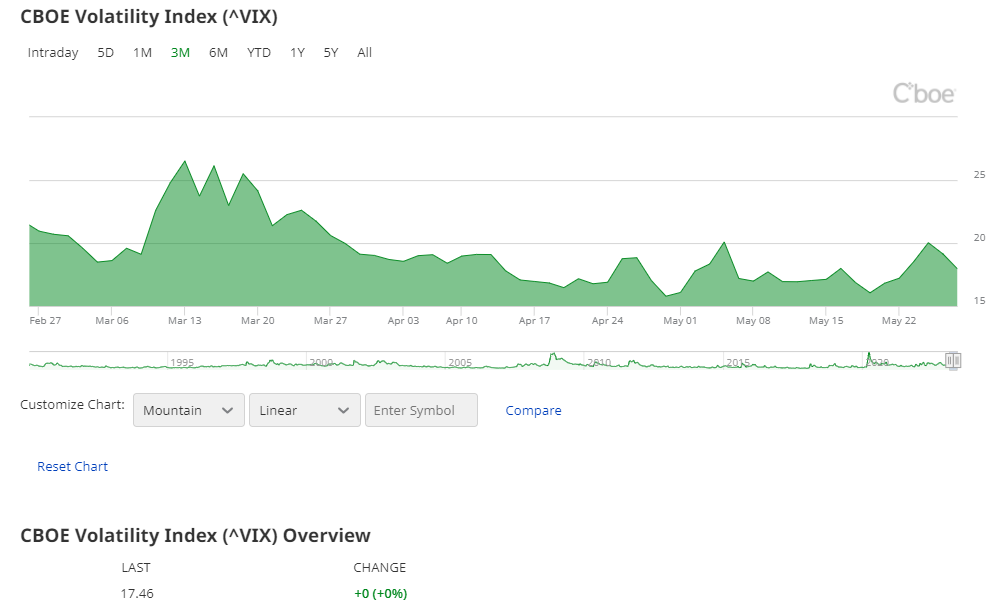The height and width of the screenshot is (607, 996).
Task: Switch chart to Intraday range
Action: coord(53,53)
